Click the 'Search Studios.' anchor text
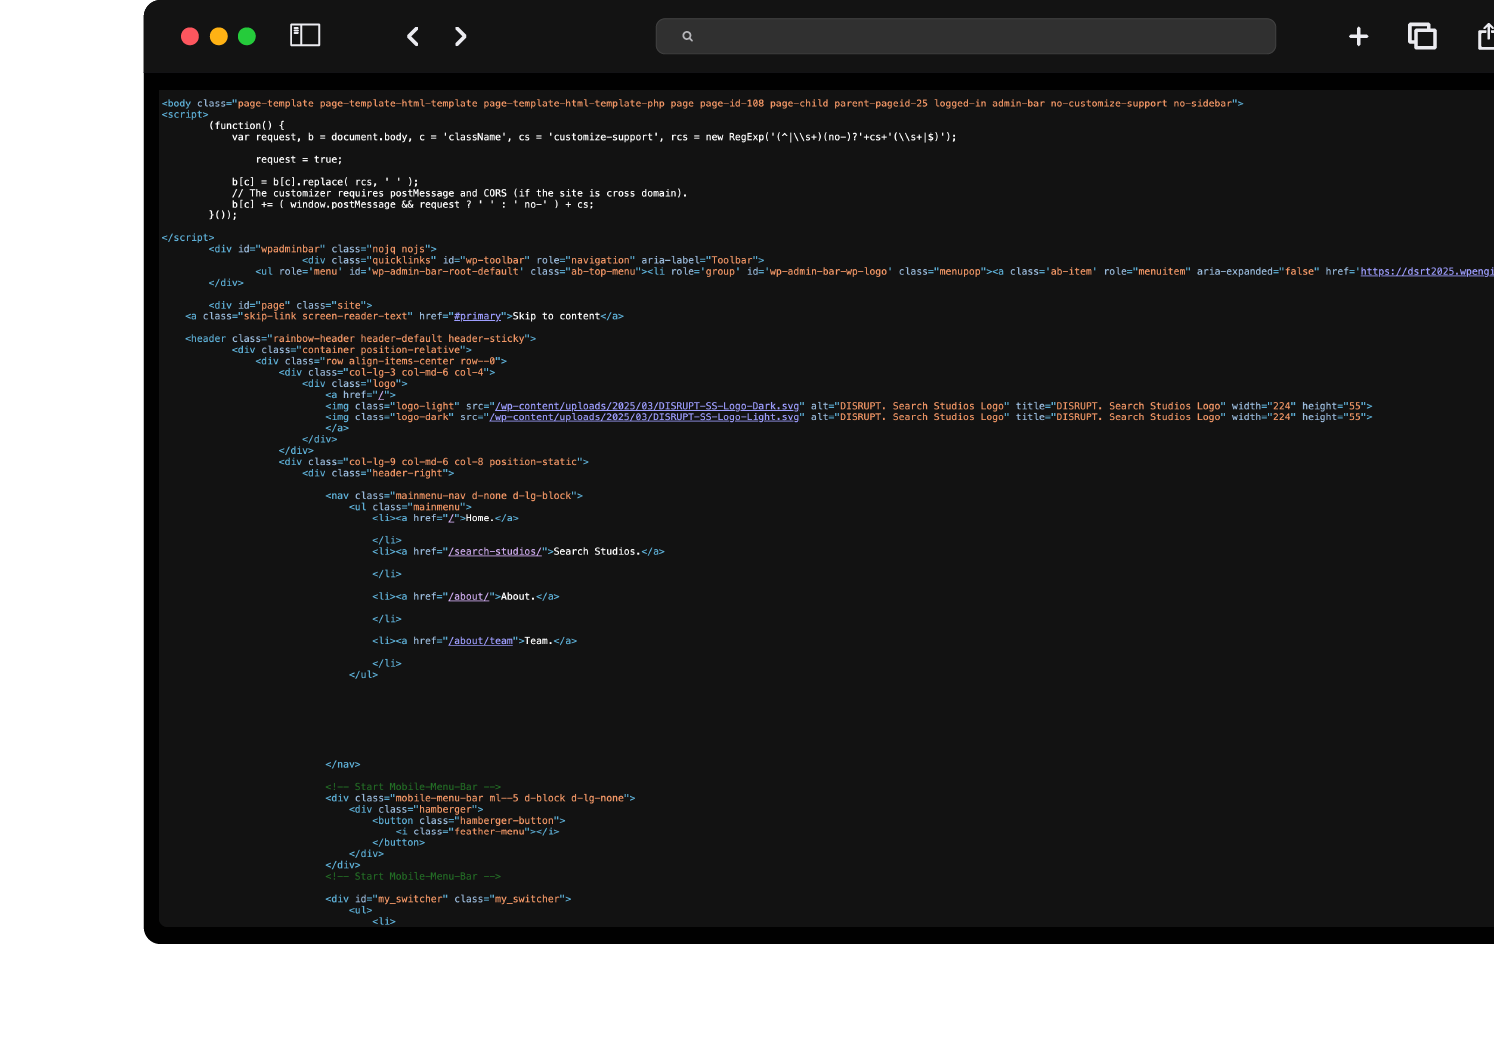 click(597, 551)
